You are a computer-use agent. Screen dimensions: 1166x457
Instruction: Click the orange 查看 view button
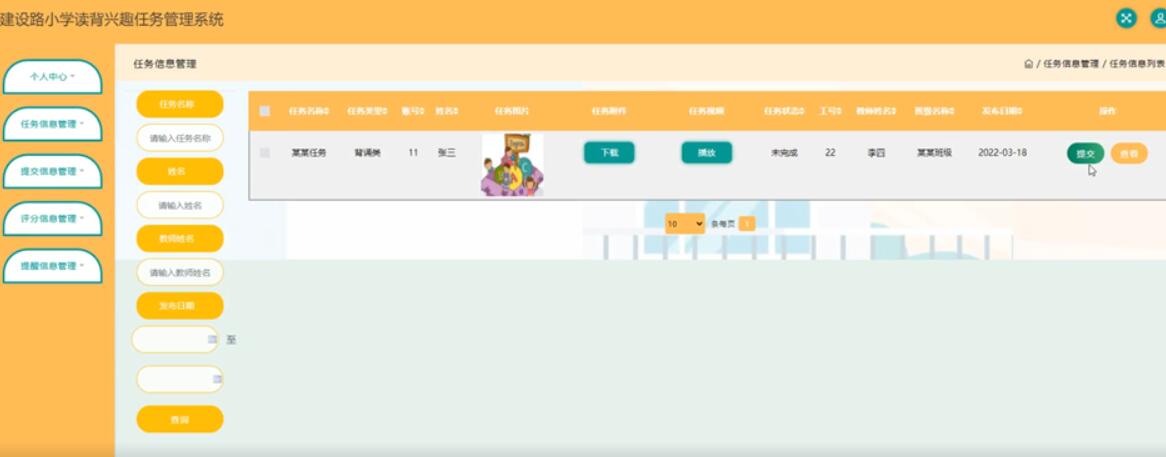[1129, 154]
